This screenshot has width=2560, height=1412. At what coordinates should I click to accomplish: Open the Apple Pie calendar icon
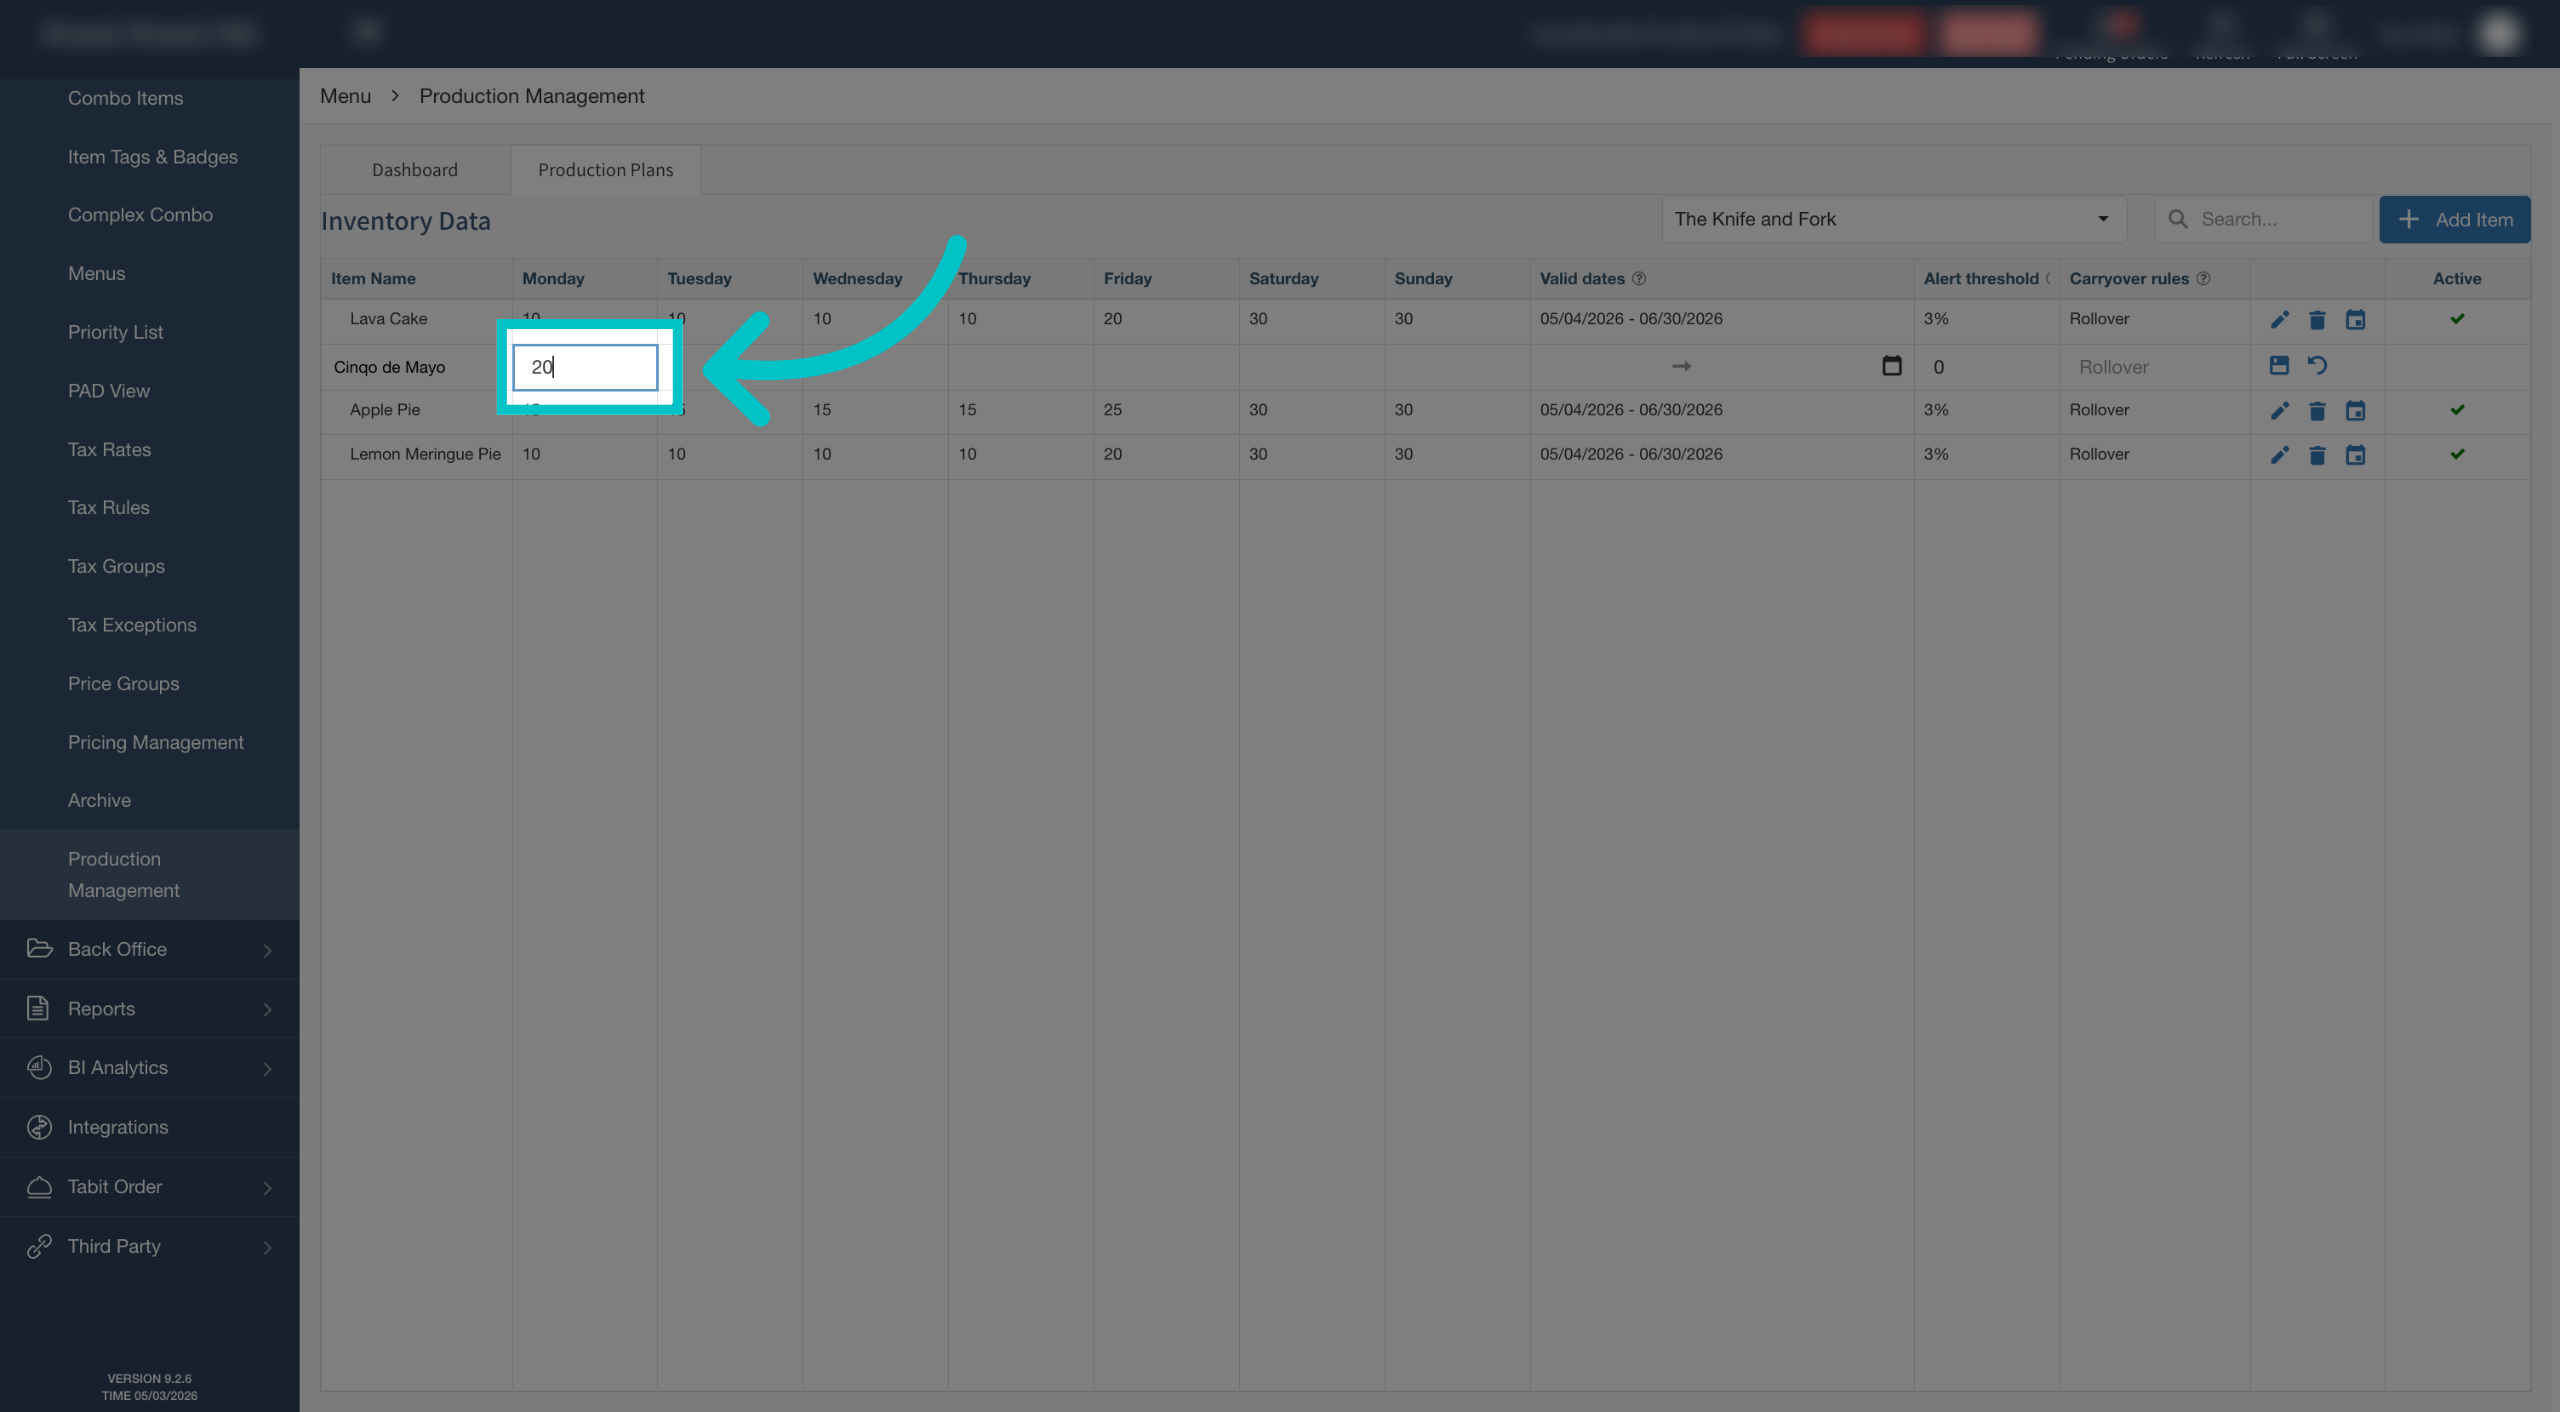pos(2355,411)
